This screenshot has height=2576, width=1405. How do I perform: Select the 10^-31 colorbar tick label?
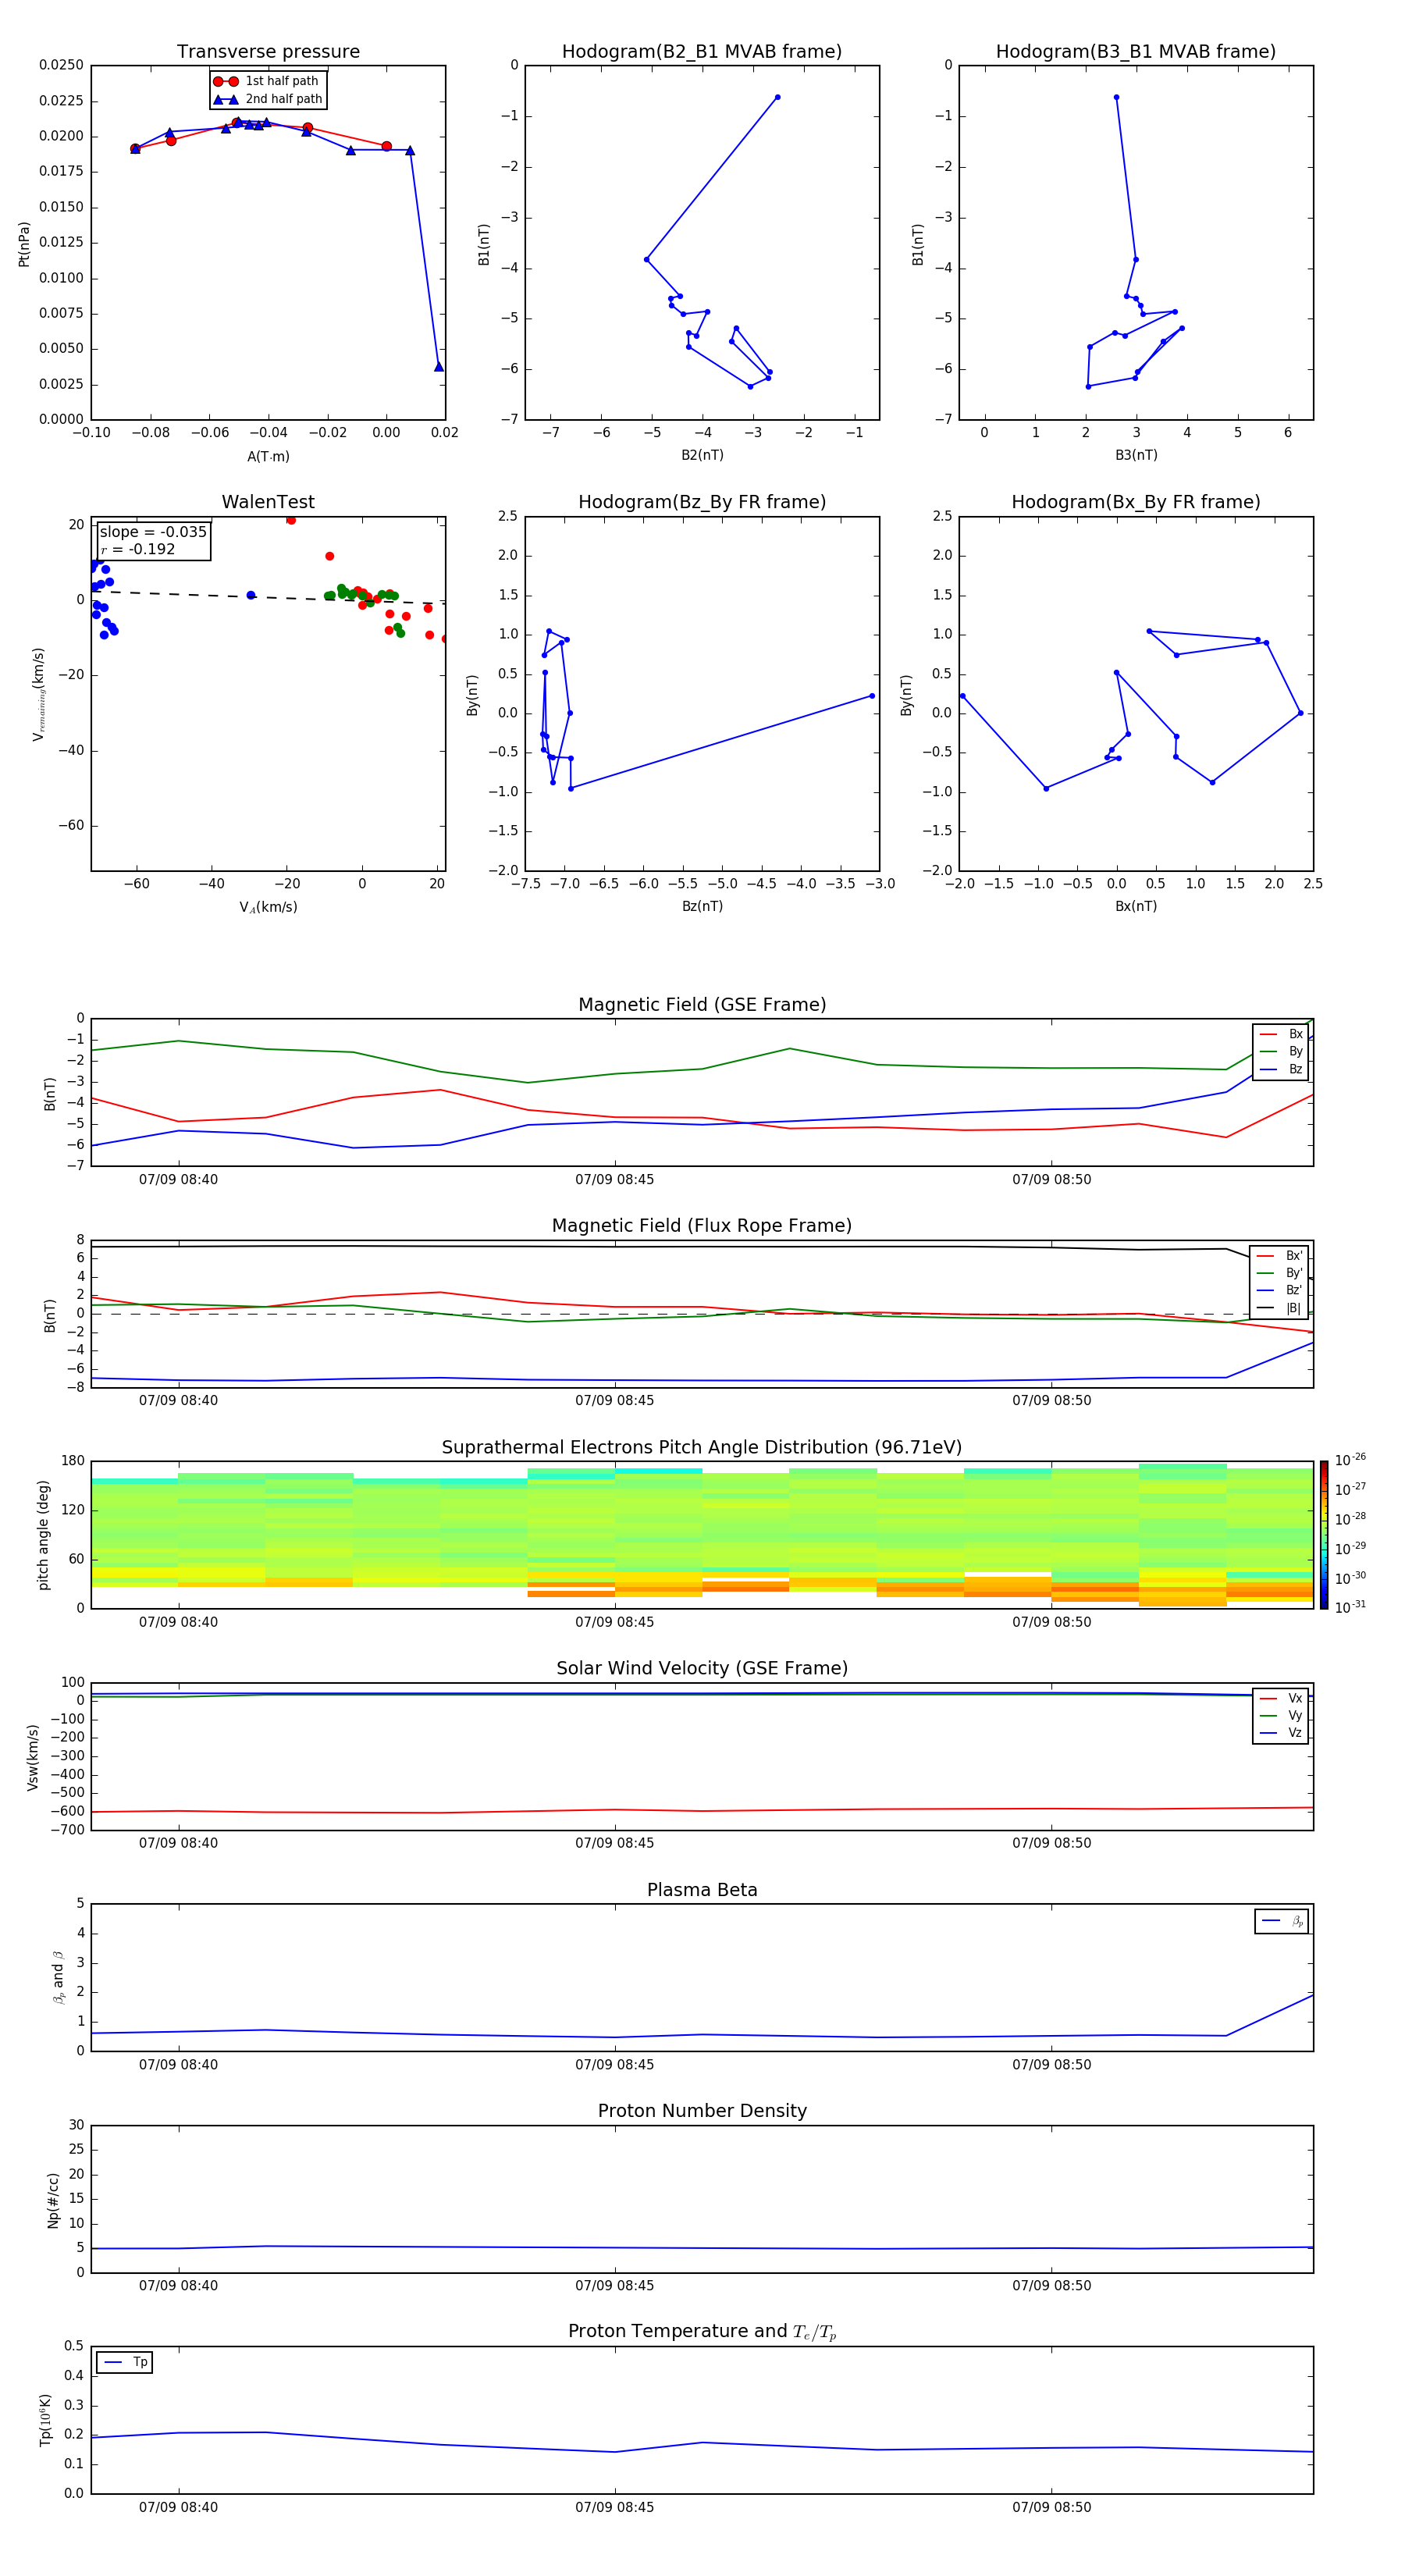coord(1350,1607)
